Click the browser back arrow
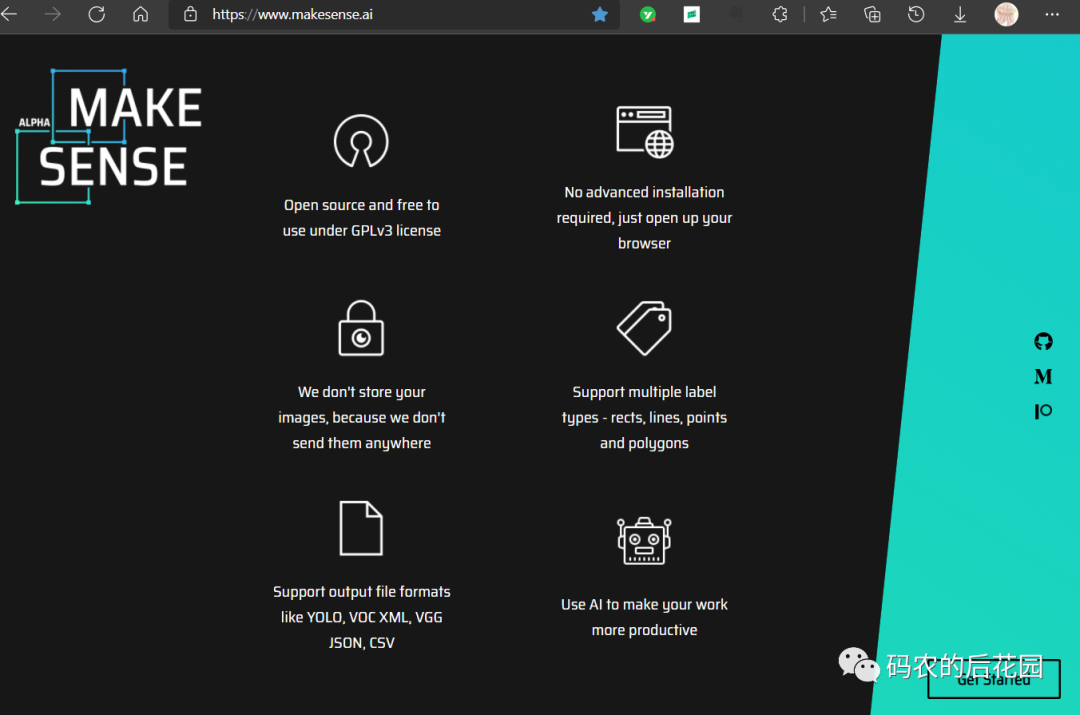The height and width of the screenshot is (715, 1080). [9, 14]
